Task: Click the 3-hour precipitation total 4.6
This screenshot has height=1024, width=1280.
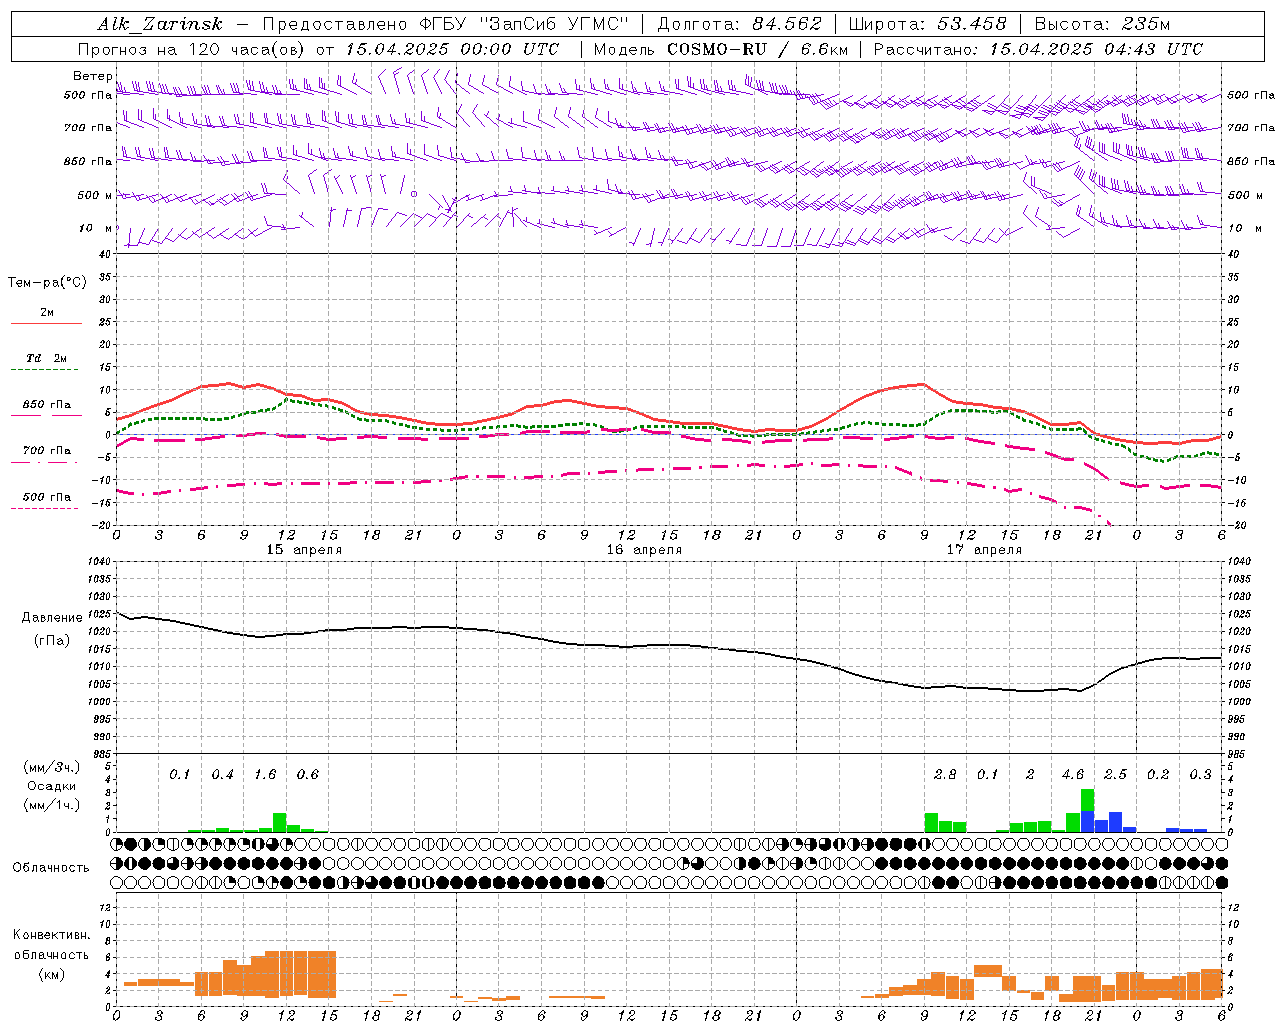Action: [x=1073, y=775]
